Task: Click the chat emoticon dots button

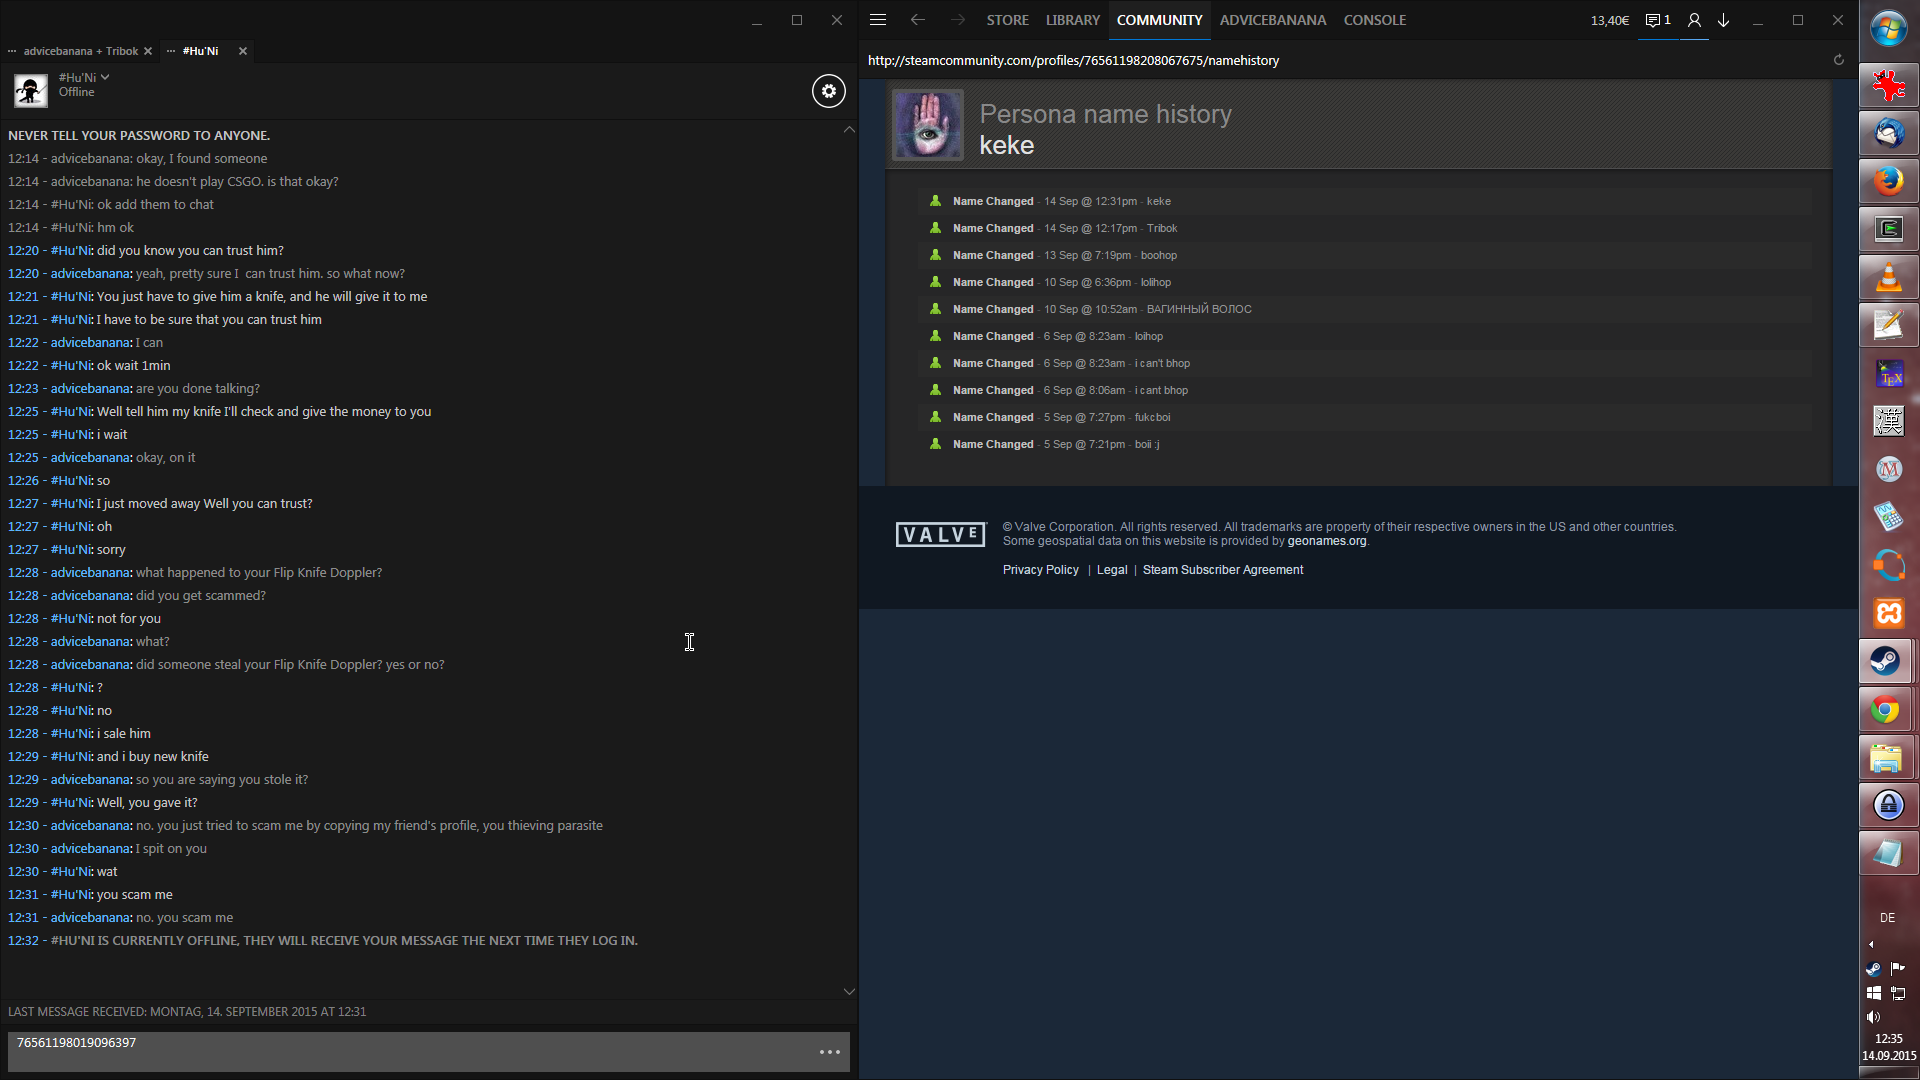Action: pos(830,1052)
